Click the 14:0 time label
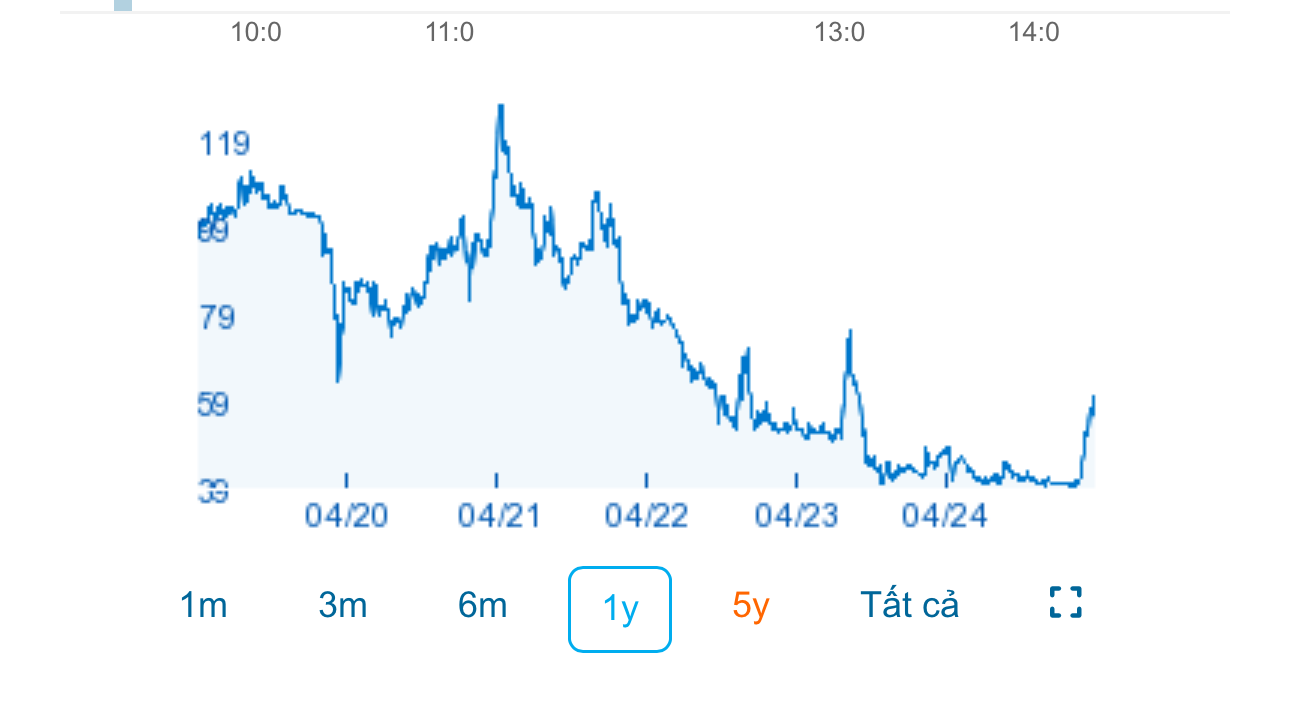 pos(1034,33)
